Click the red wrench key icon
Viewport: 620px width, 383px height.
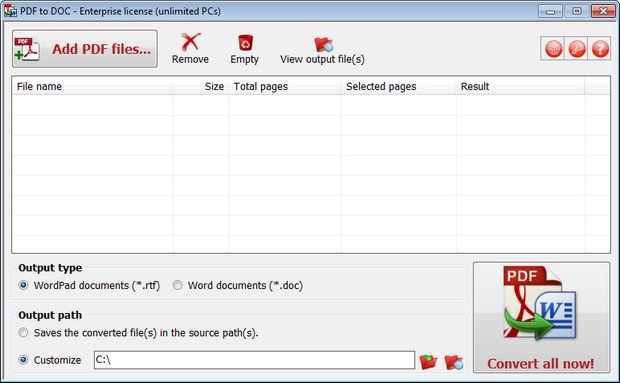point(577,49)
